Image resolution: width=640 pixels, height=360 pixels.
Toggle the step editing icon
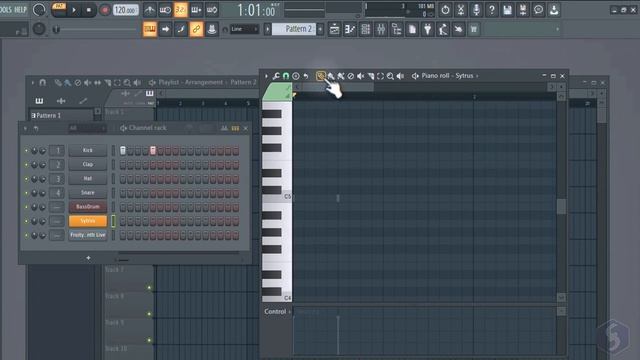[x=181, y=29]
